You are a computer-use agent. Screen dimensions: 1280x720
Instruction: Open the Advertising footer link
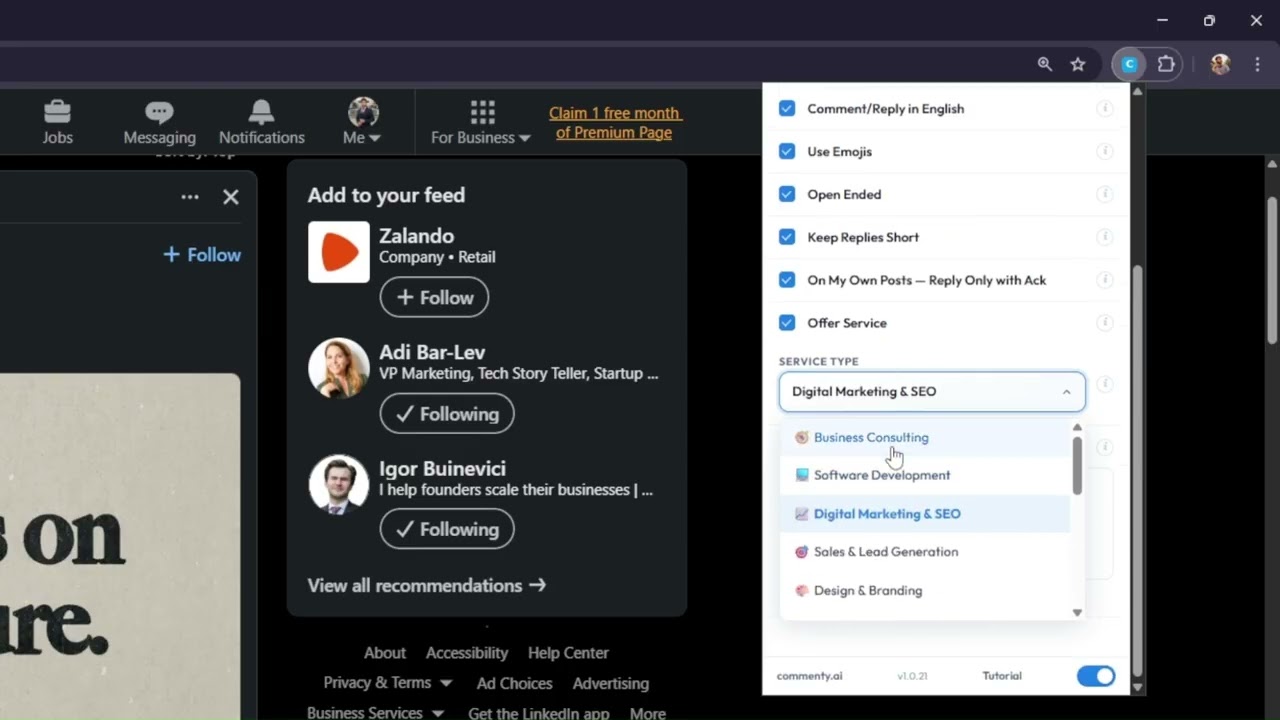610,683
